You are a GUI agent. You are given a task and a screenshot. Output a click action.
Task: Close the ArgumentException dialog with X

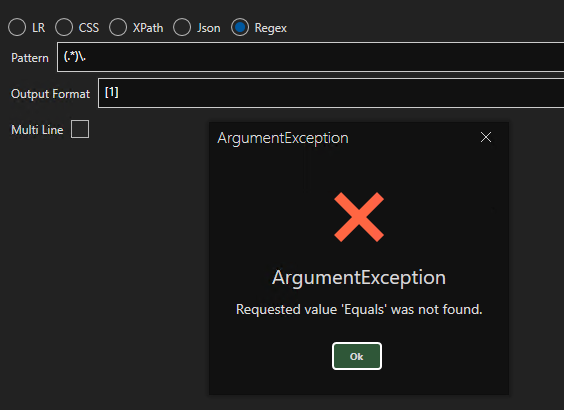[486, 137]
